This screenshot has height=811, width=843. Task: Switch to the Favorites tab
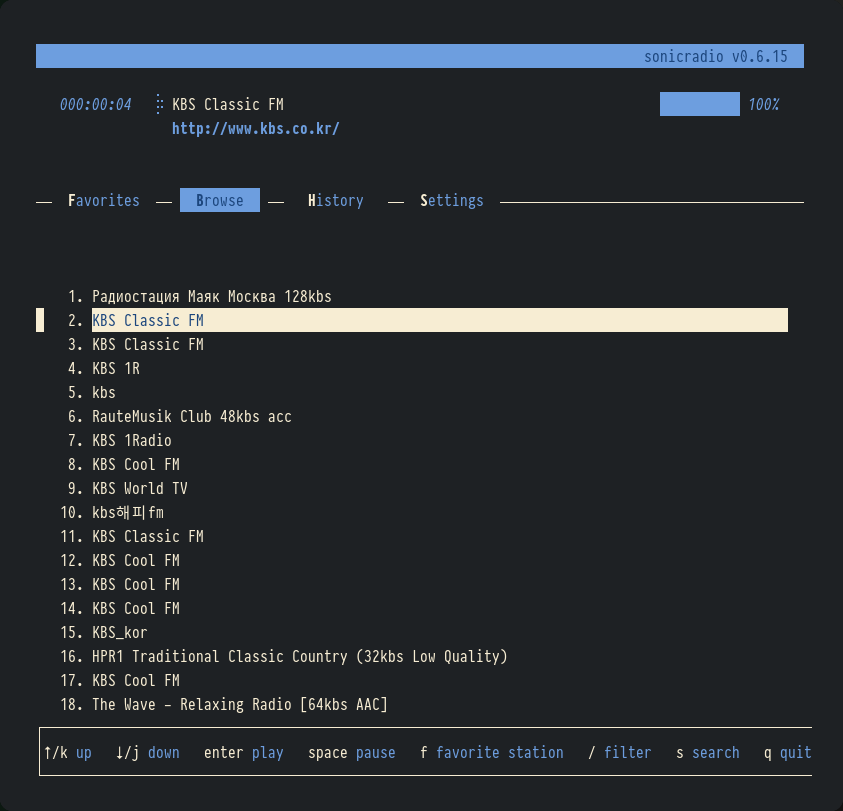tap(103, 201)
